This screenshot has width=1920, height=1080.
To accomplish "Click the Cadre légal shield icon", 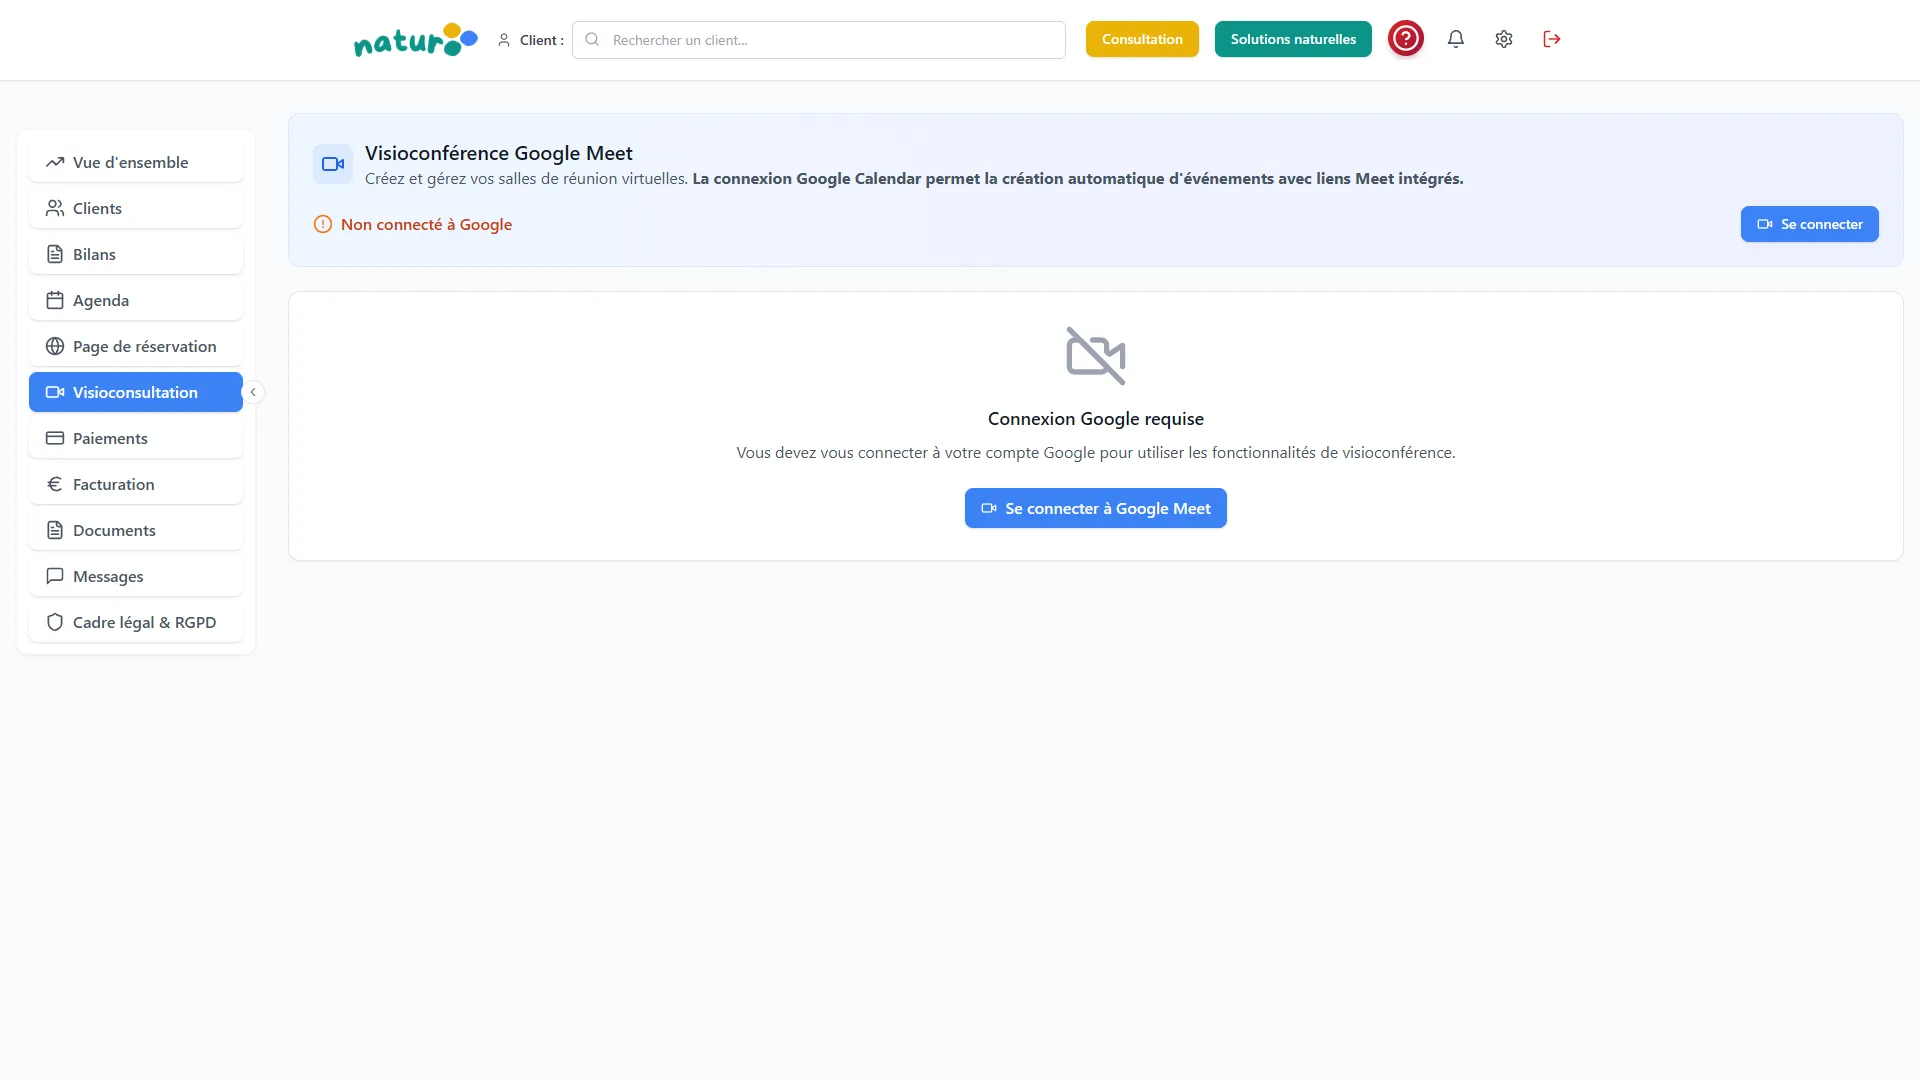I will pos(55,622).
